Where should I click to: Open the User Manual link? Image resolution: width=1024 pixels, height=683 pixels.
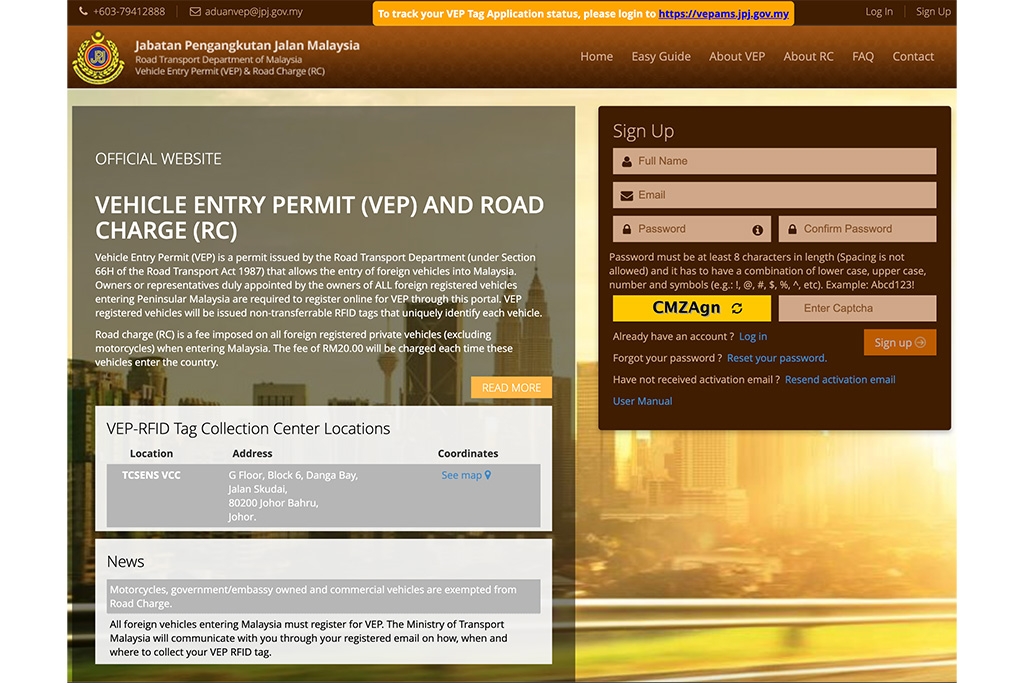tap(642, 401)
